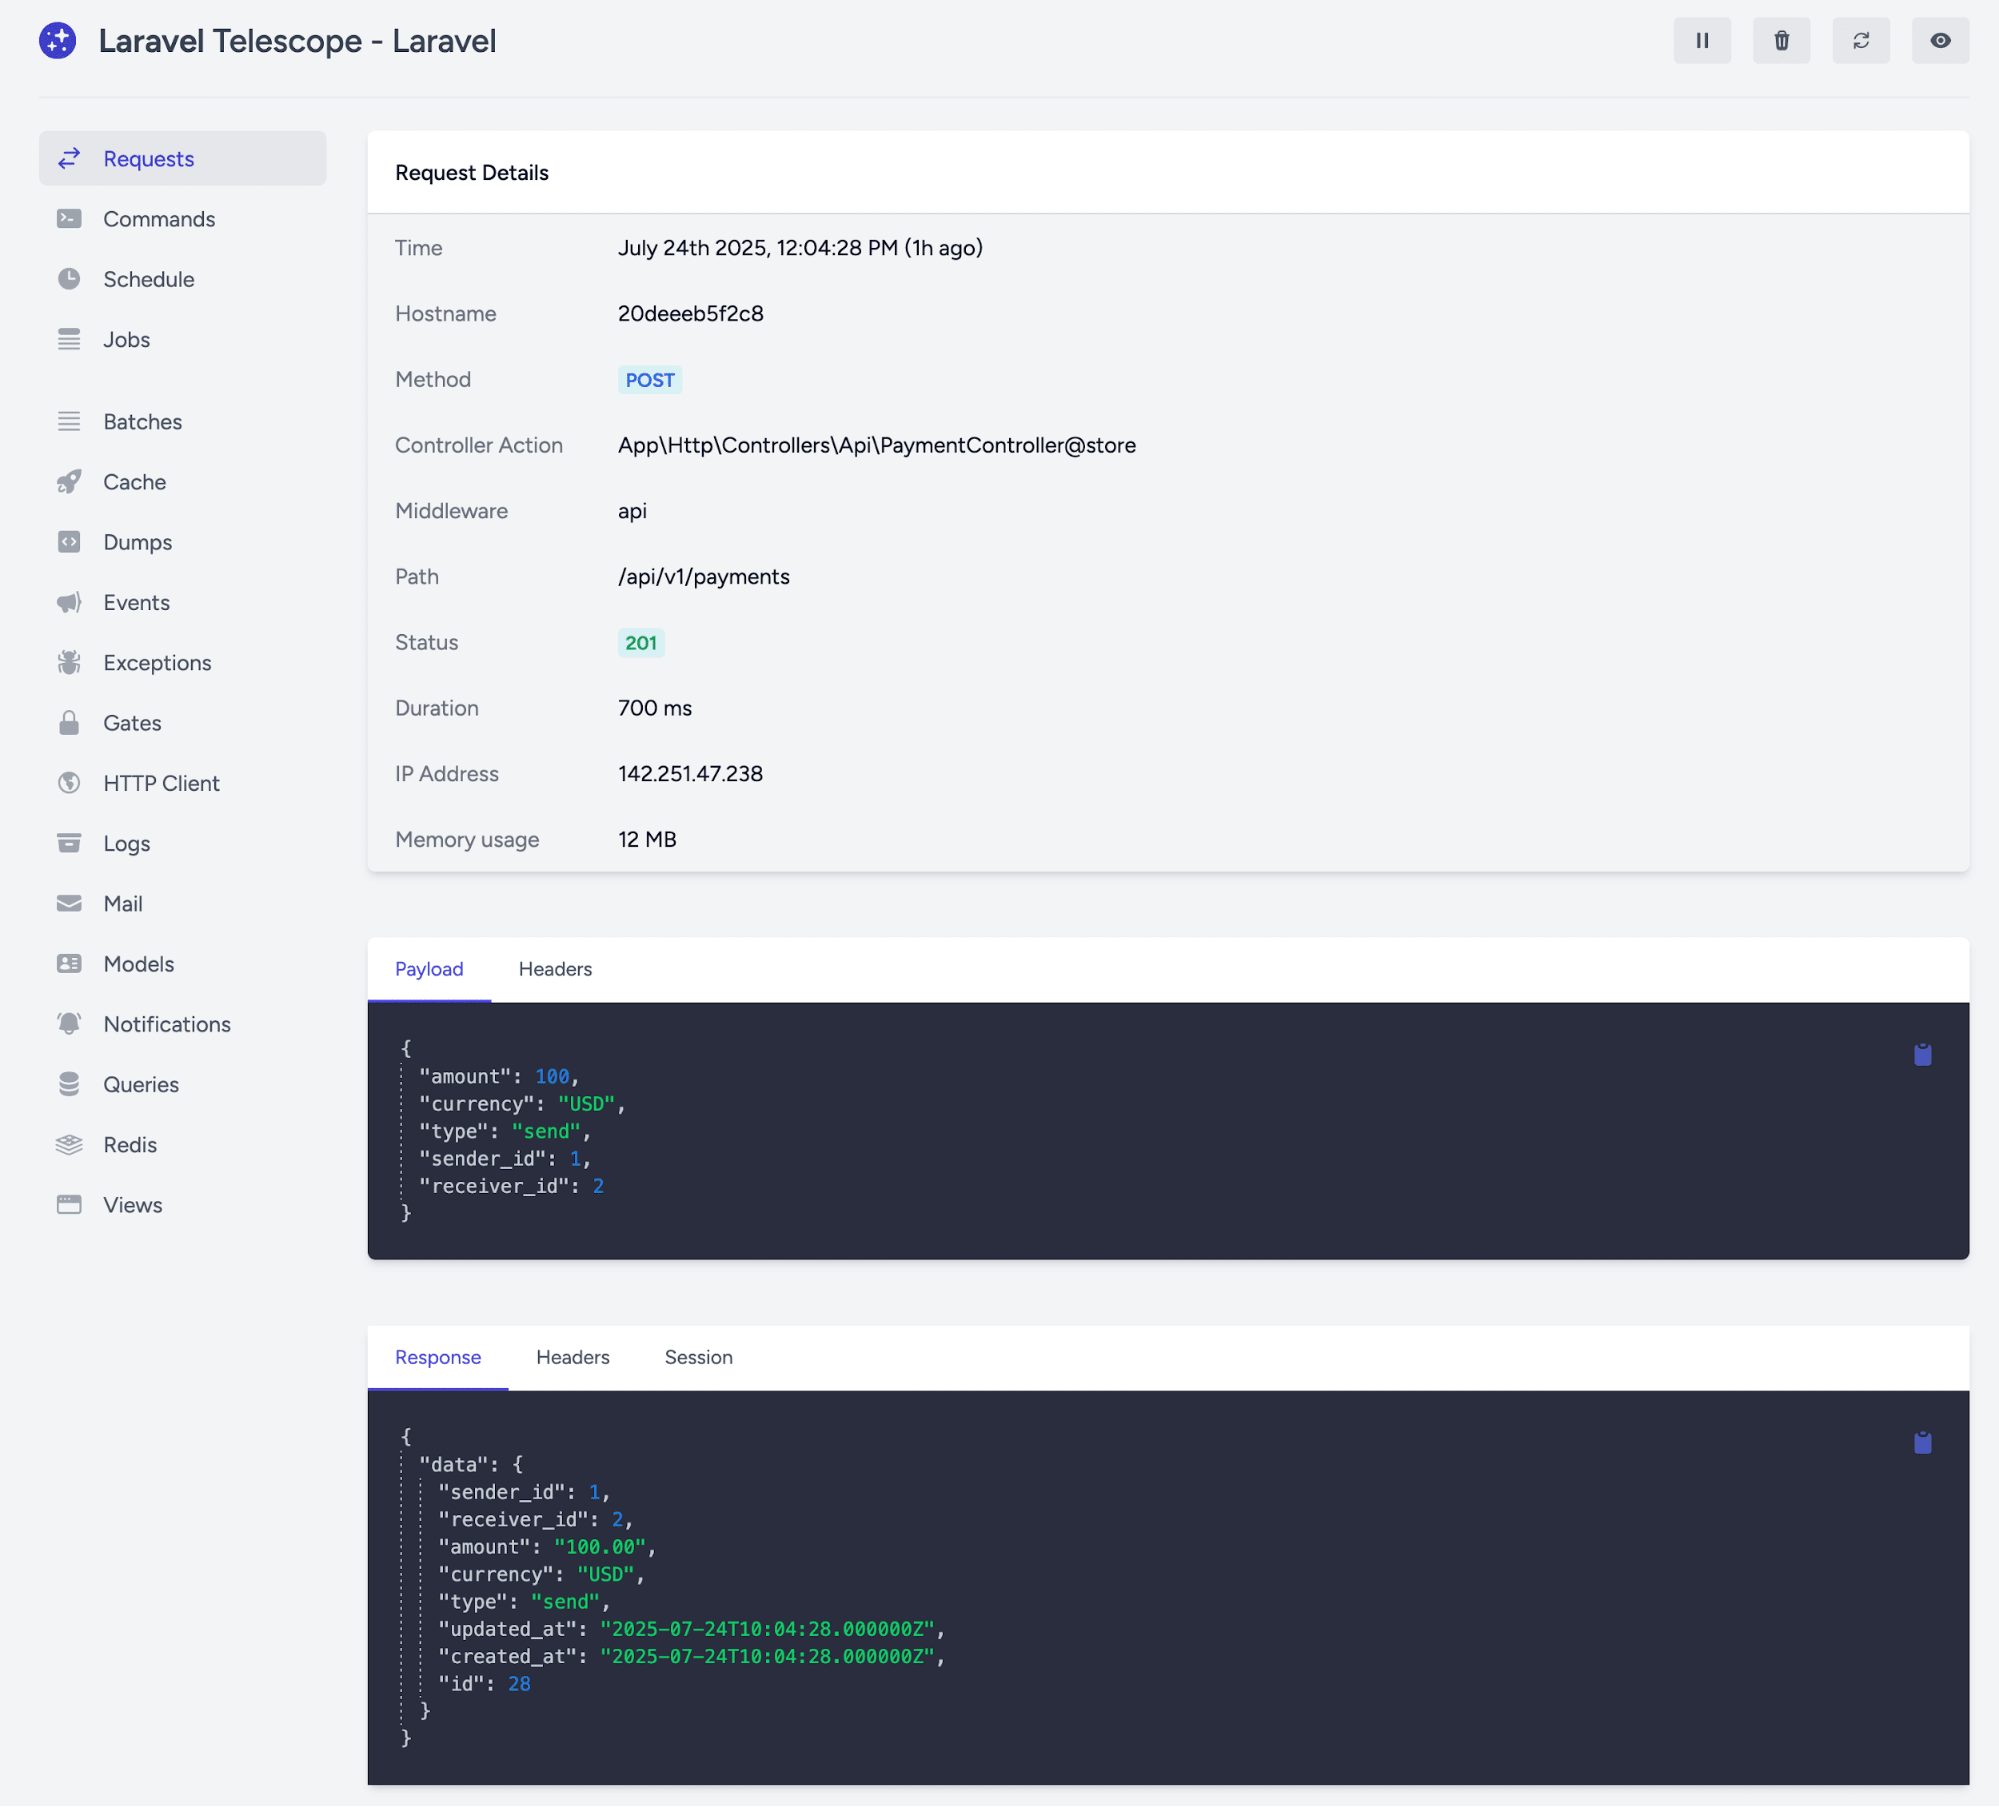The image size is (1999, 1807).
Task: Click the Telescope logo icon
Action: coord(58,41)
